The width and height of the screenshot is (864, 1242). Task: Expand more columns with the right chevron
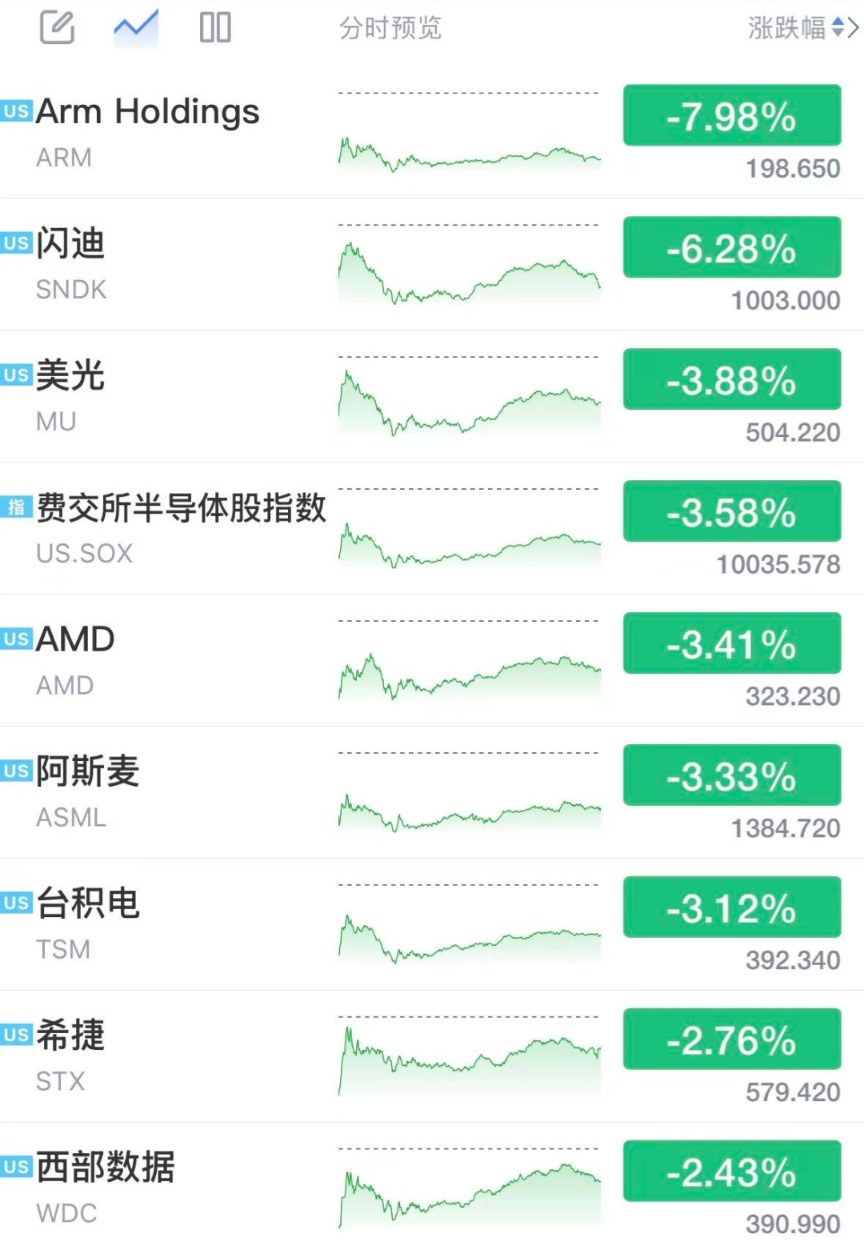pos(853,28)
